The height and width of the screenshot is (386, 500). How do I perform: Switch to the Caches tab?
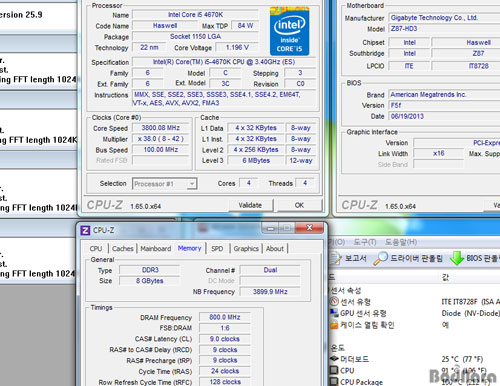[x=122, y=249]
